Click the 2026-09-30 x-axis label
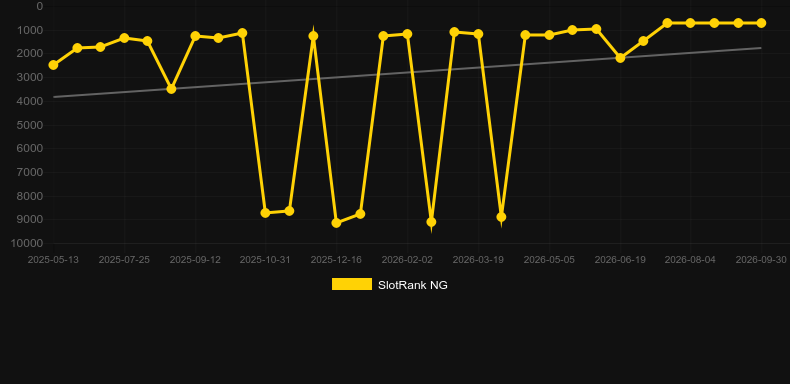Screen dimensions: 790x384 (761, 260)
